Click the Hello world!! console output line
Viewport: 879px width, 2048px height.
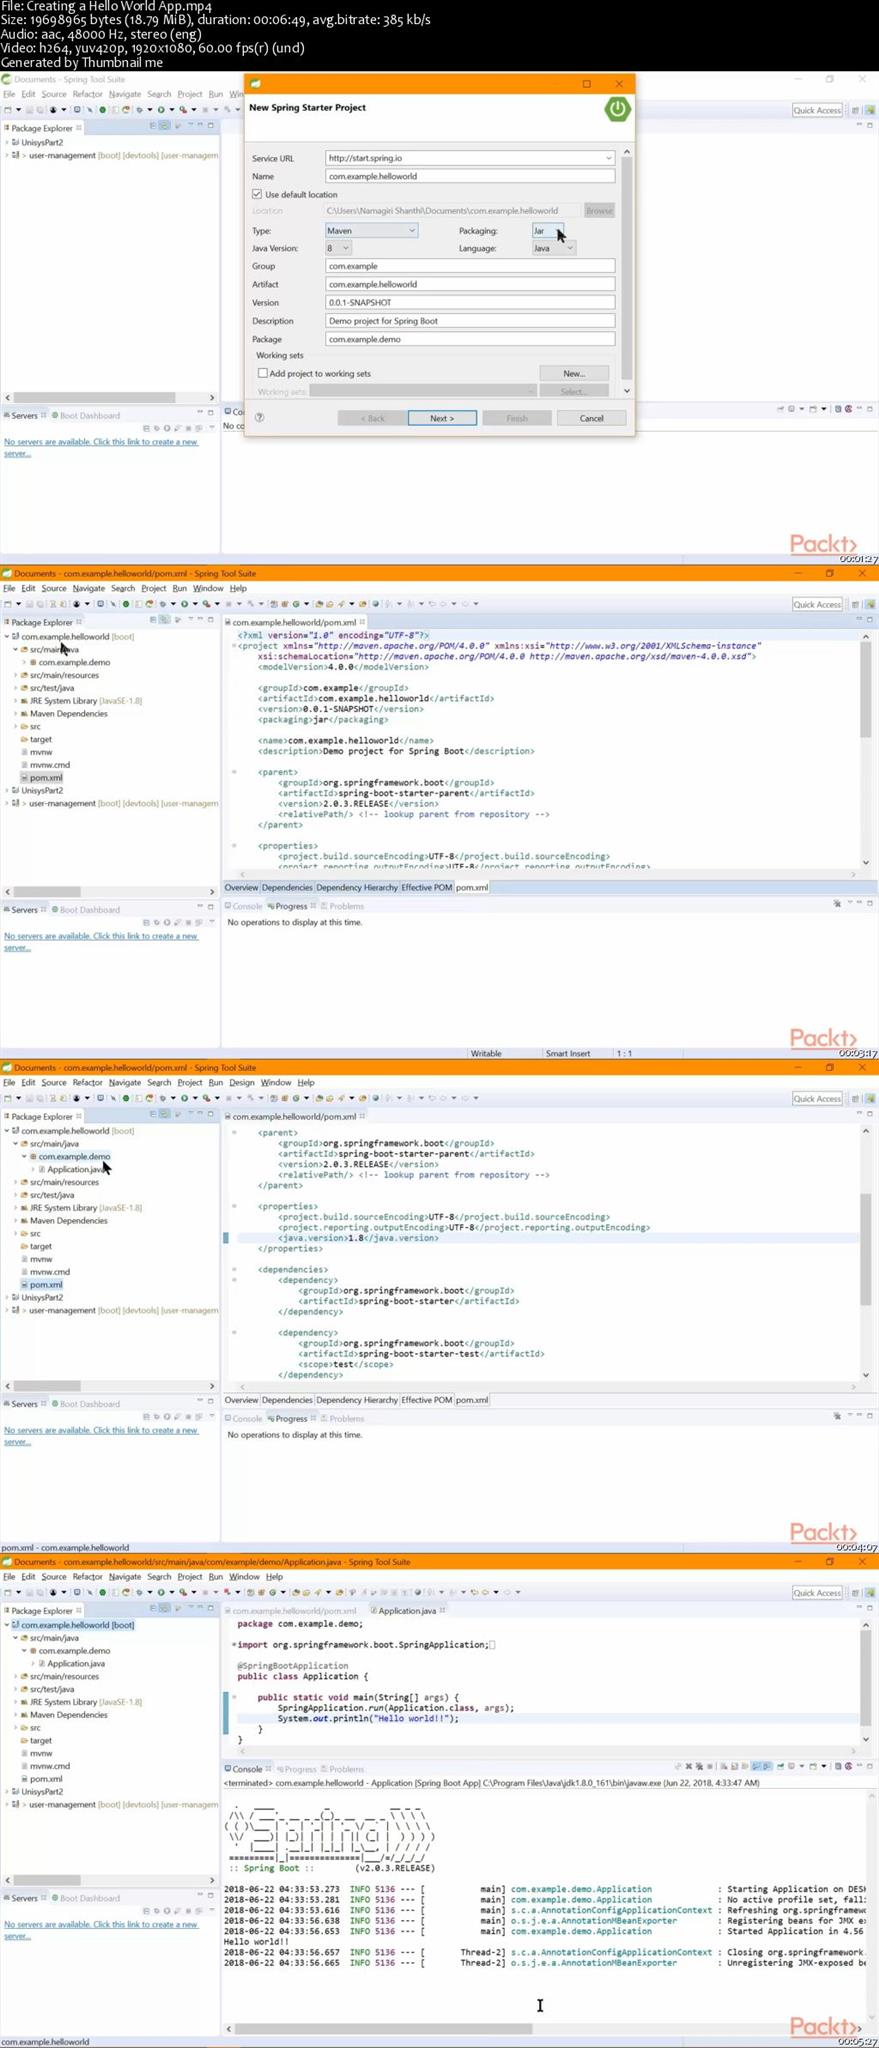coord(257,1942)
